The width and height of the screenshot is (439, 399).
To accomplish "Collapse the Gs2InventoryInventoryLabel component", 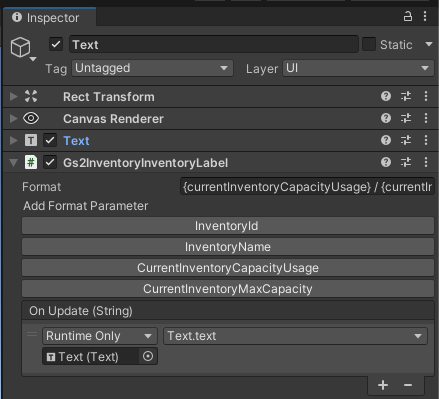I will (x=13, y=163).
